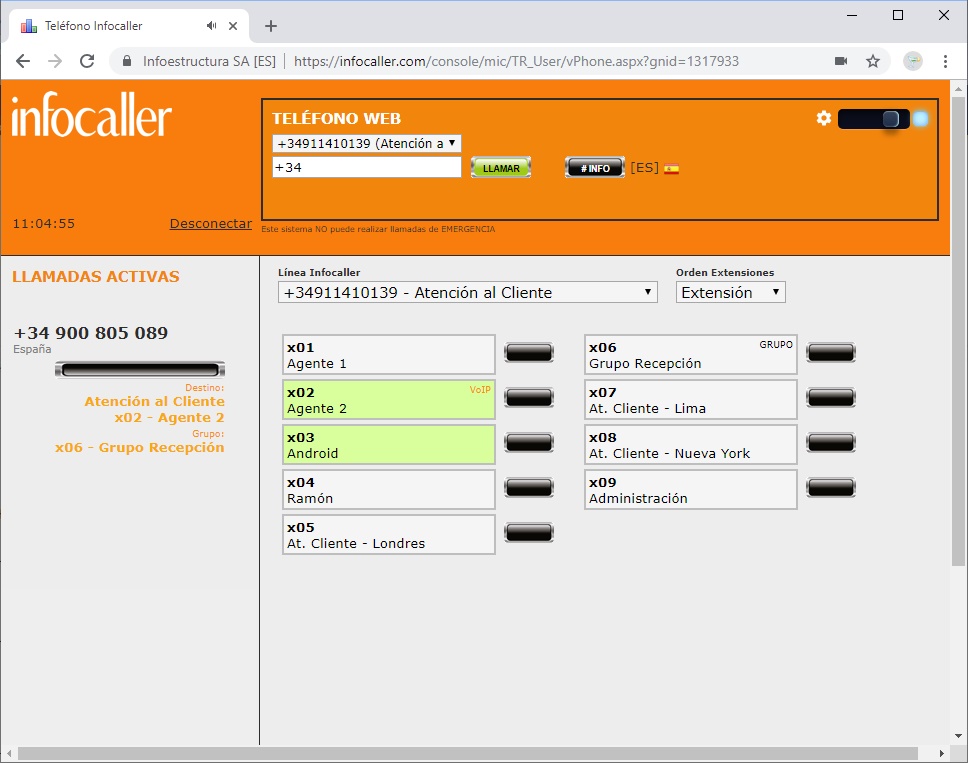Click the emergency calls warning text
The height and width of the screenshot is (763, 968).
point(378,229)
